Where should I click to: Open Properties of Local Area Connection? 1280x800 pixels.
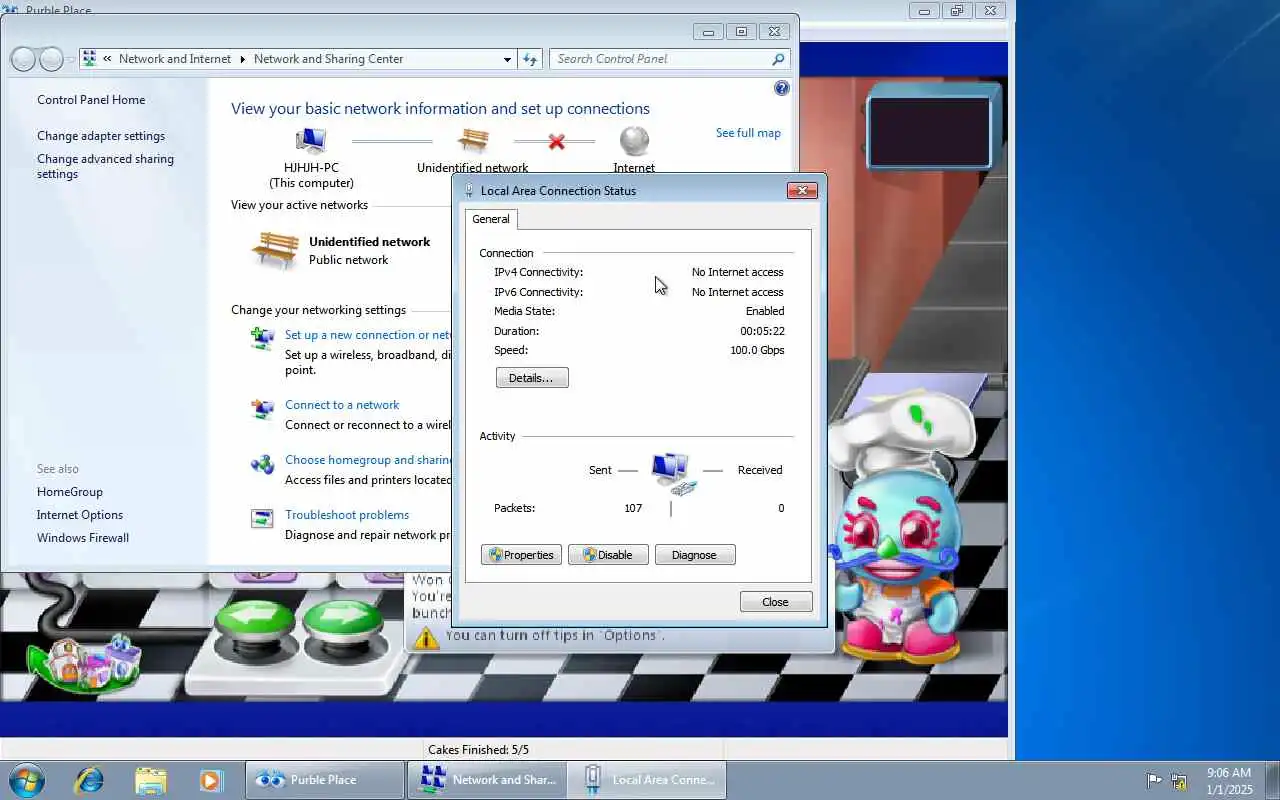tap(521, 555)
